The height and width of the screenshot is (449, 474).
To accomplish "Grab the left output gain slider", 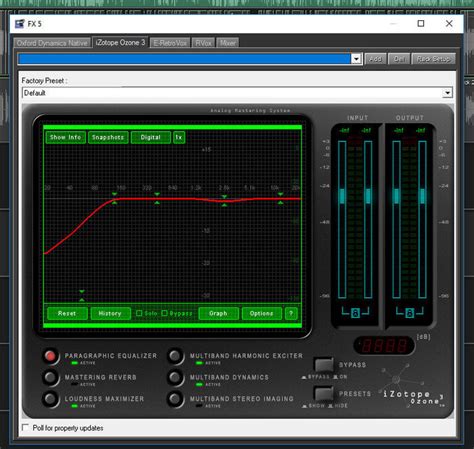I will (396, 196).
